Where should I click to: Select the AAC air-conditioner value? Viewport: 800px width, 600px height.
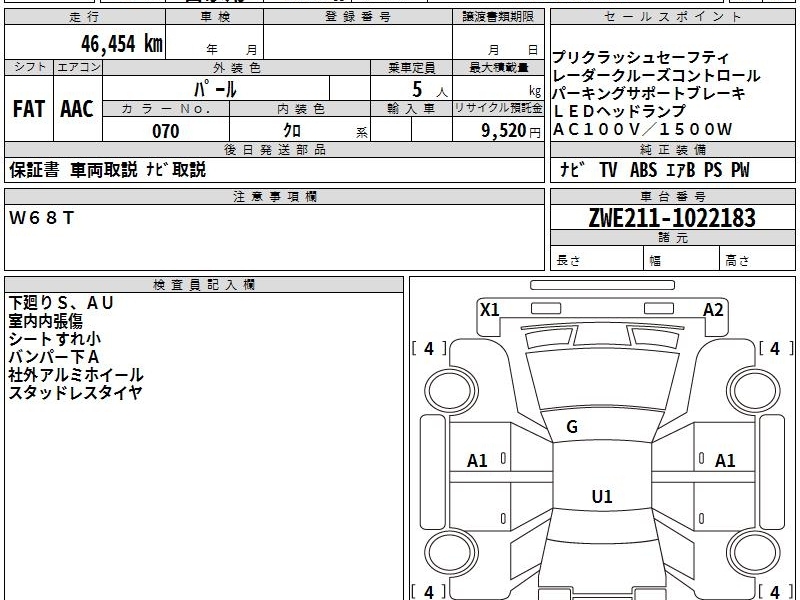[77, 109]
